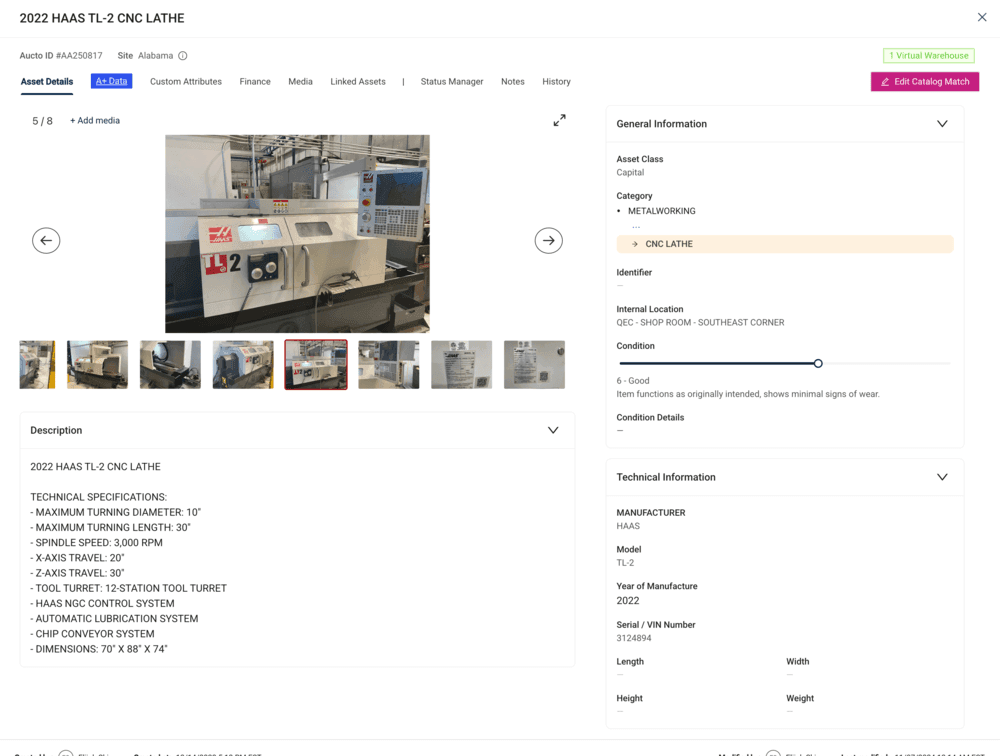
Task: Click the serial number 3124894
Action: coord(633,638)
